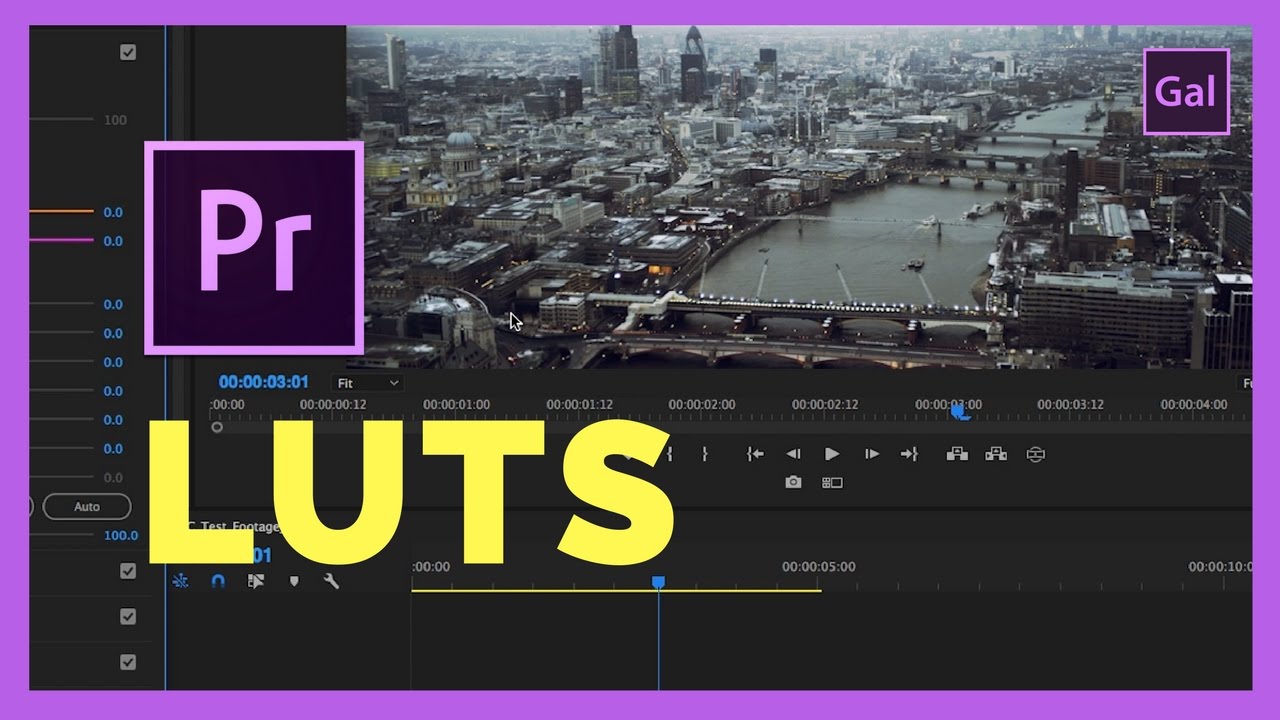Click the orange slider line
Screen dimensions: 1280x720
coord(61,212)
